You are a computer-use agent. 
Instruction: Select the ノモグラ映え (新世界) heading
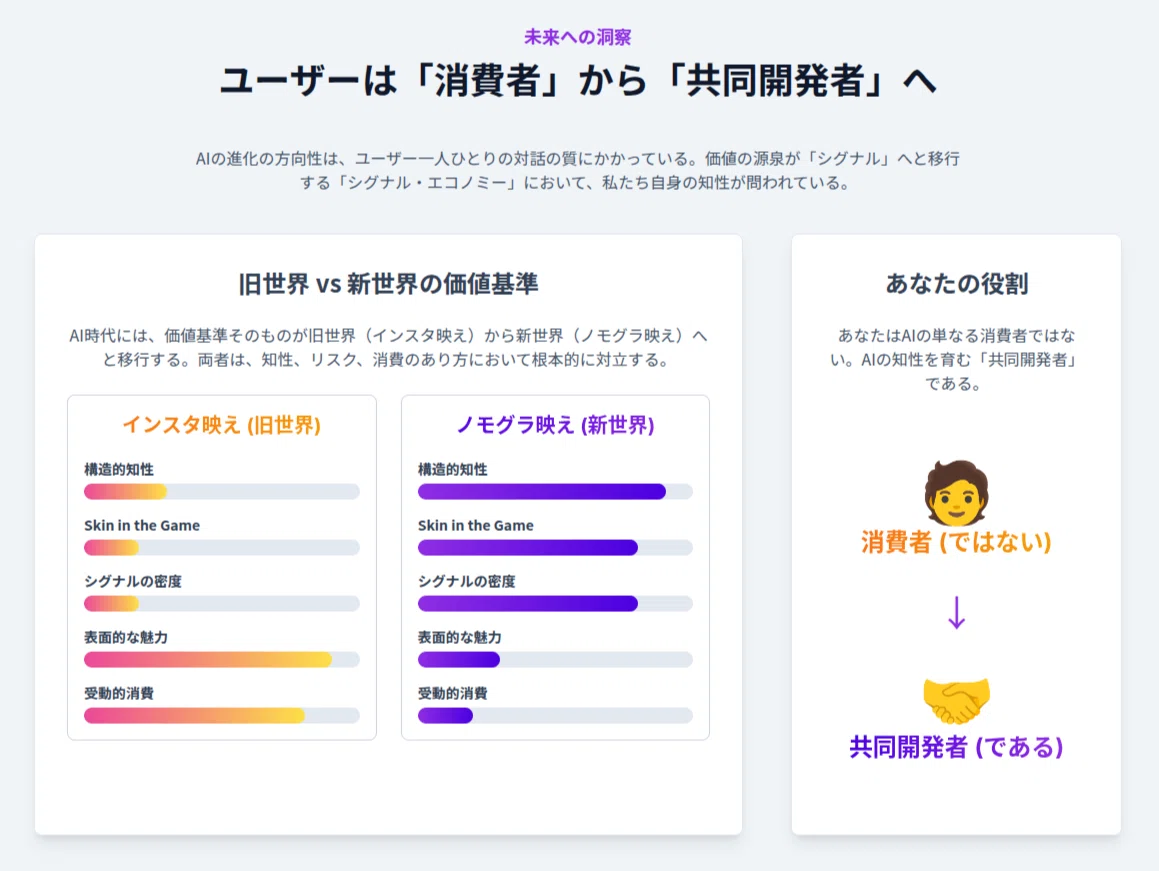pos(555,425)
